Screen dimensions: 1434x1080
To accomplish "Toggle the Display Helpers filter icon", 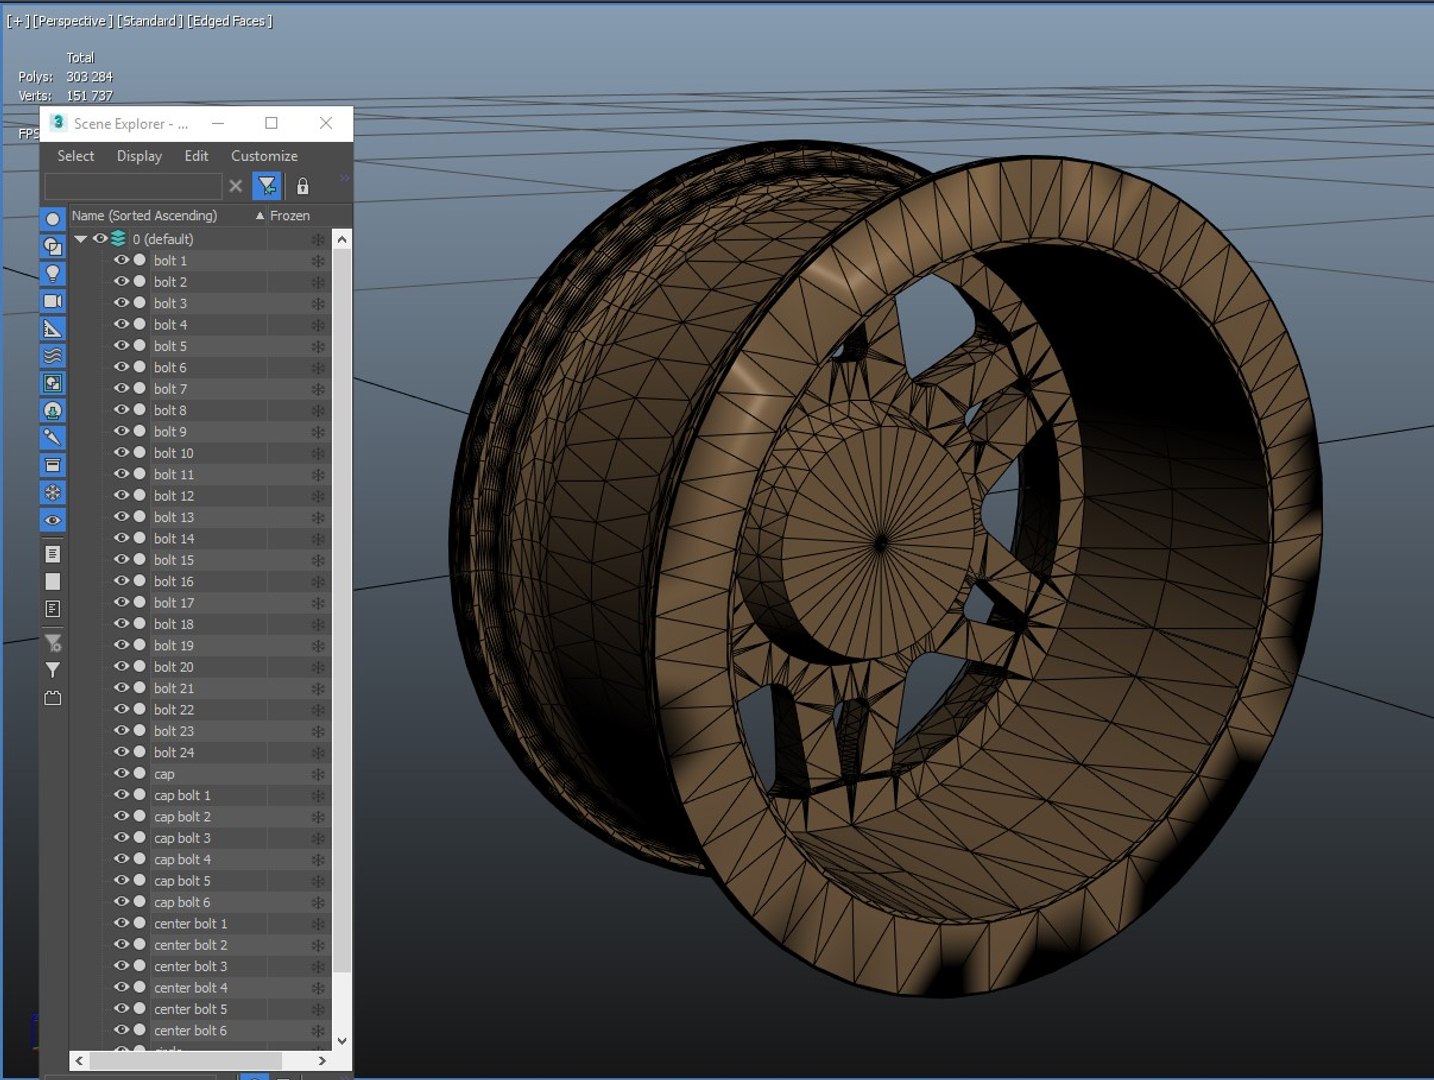I will [x=53, y=328].
